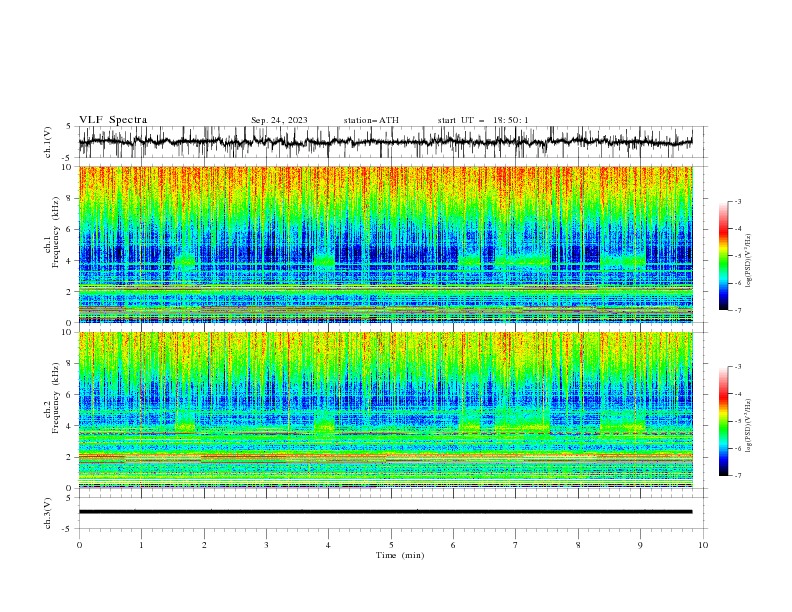Click the "ch.3(V)" axis label
The width and height of the screenshot is (792, 612).
[48, 513]
